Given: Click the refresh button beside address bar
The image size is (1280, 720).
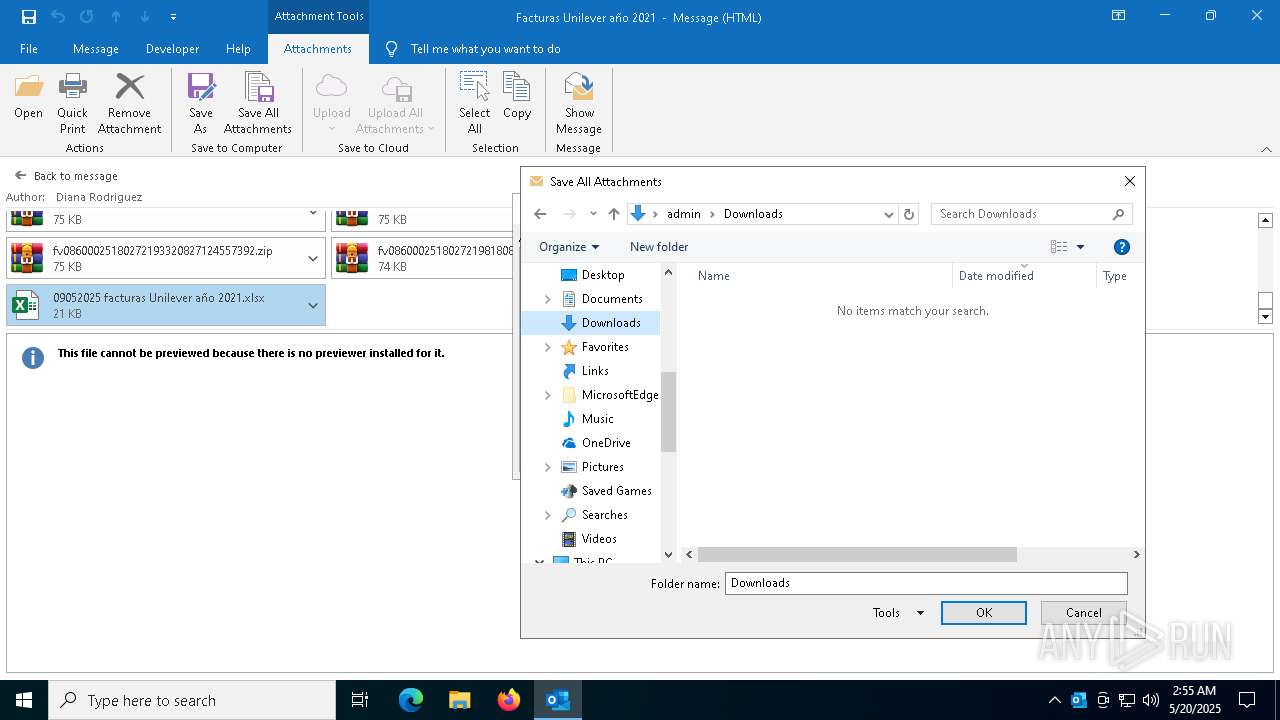Looking at the screenshot, I should coord(909,214).
